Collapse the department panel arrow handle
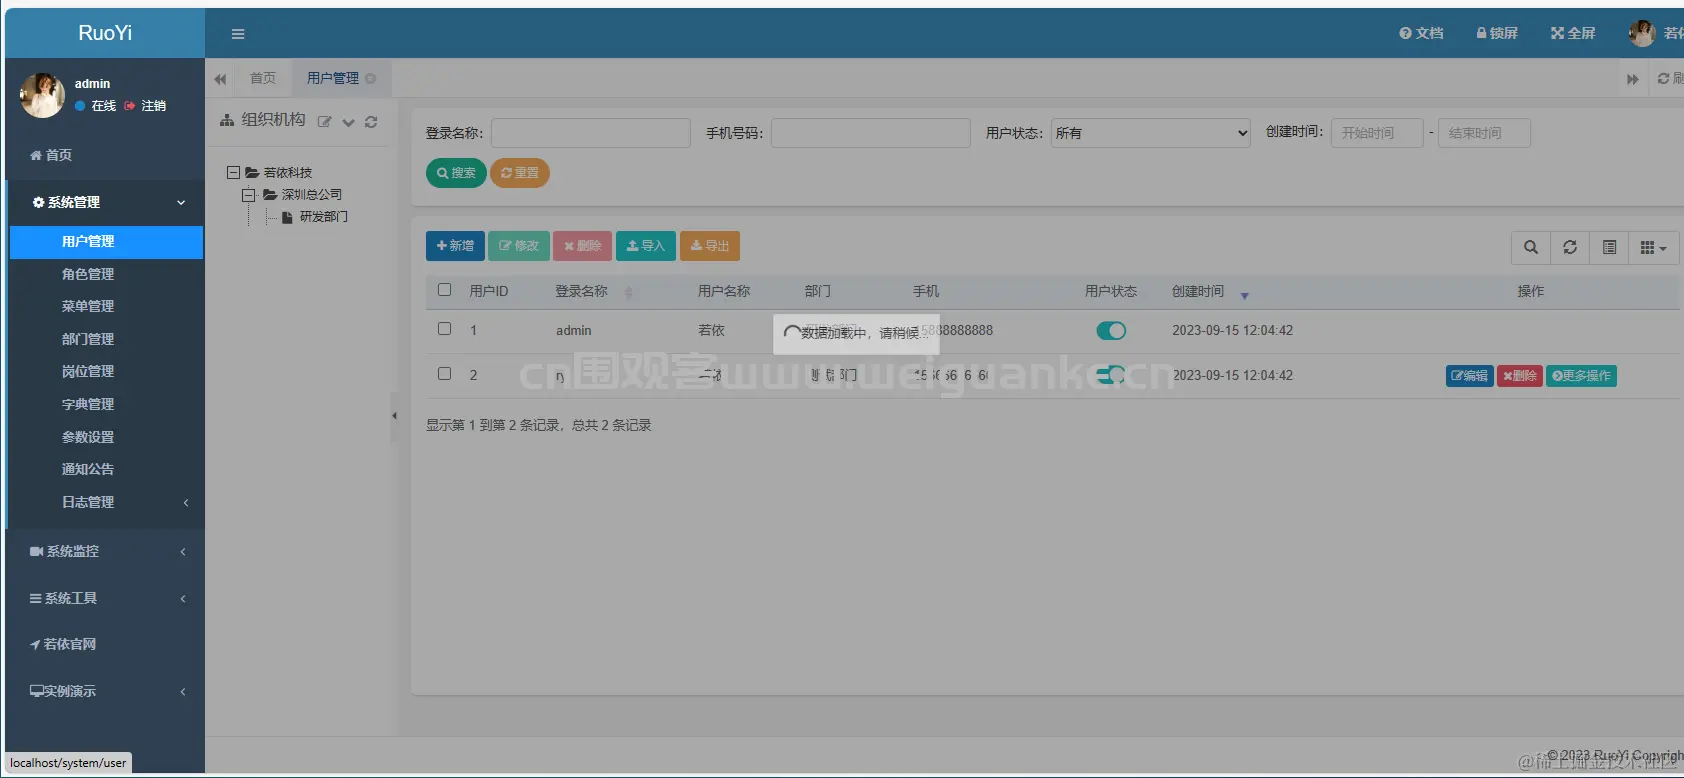This screenshot has height=778, width=1684. (394, 416)
